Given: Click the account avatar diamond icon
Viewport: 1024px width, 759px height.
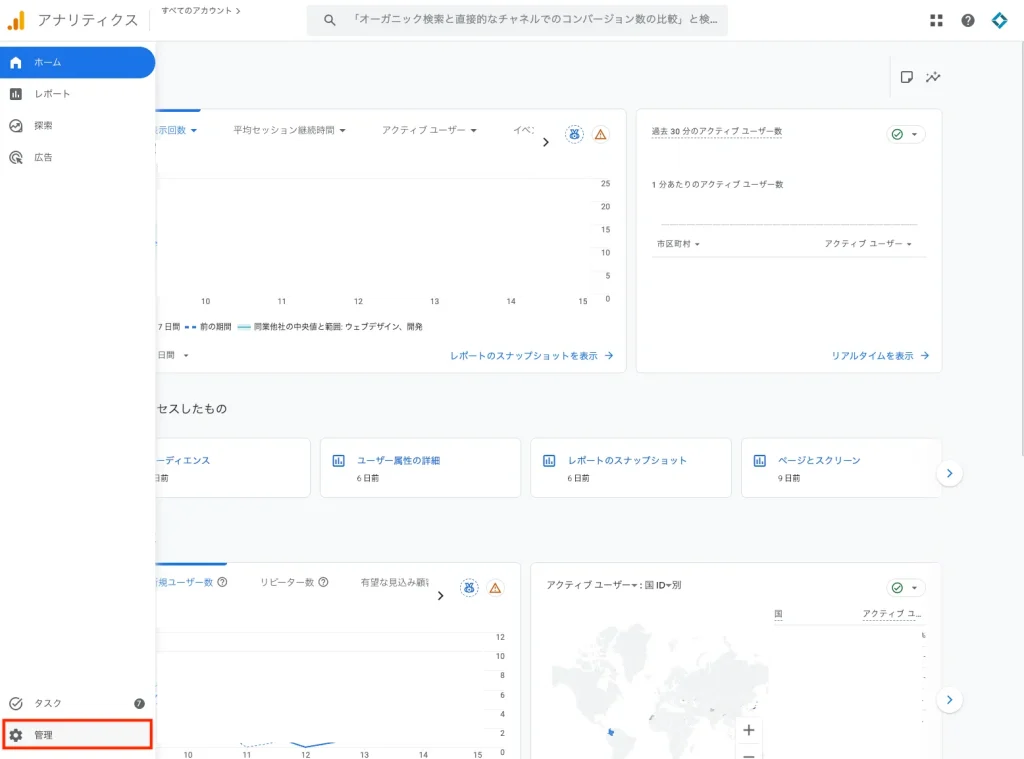Looking at the screenshot, I should coord(999,20).
